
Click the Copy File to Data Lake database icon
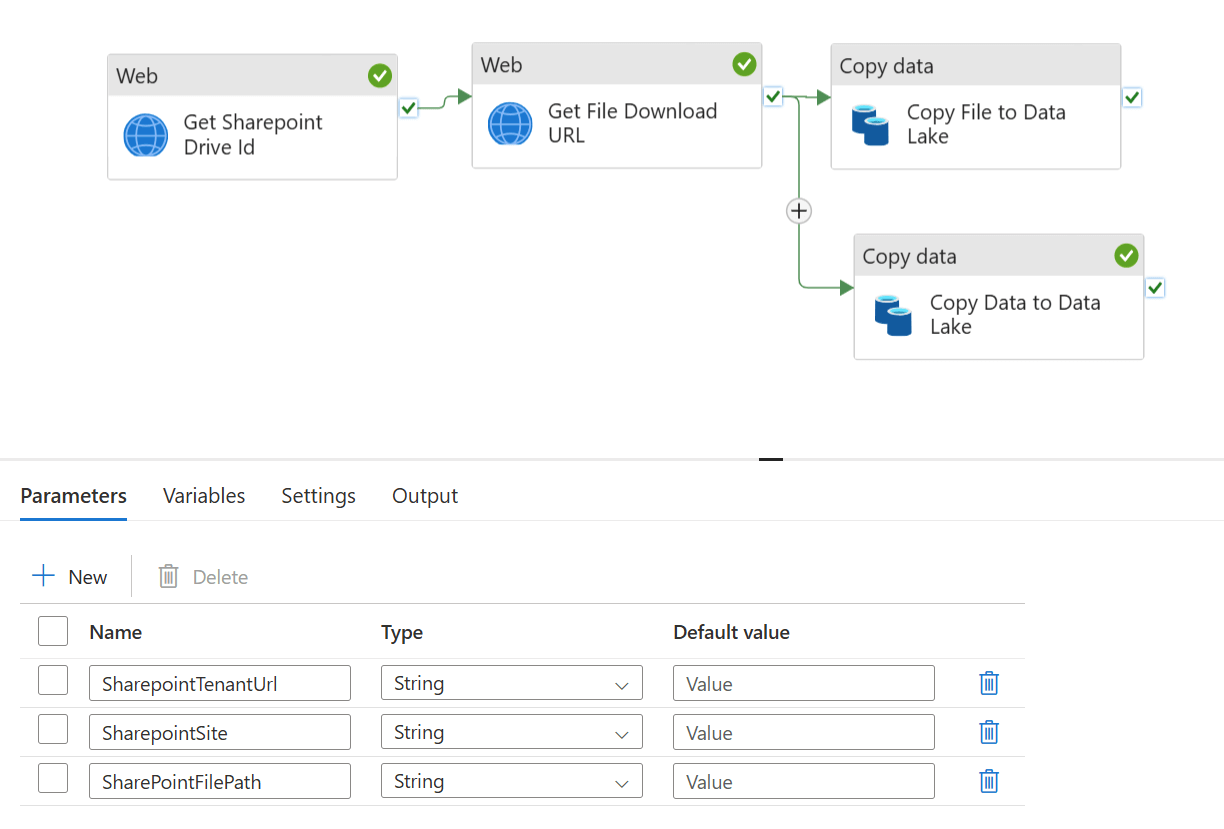point(870,125)
